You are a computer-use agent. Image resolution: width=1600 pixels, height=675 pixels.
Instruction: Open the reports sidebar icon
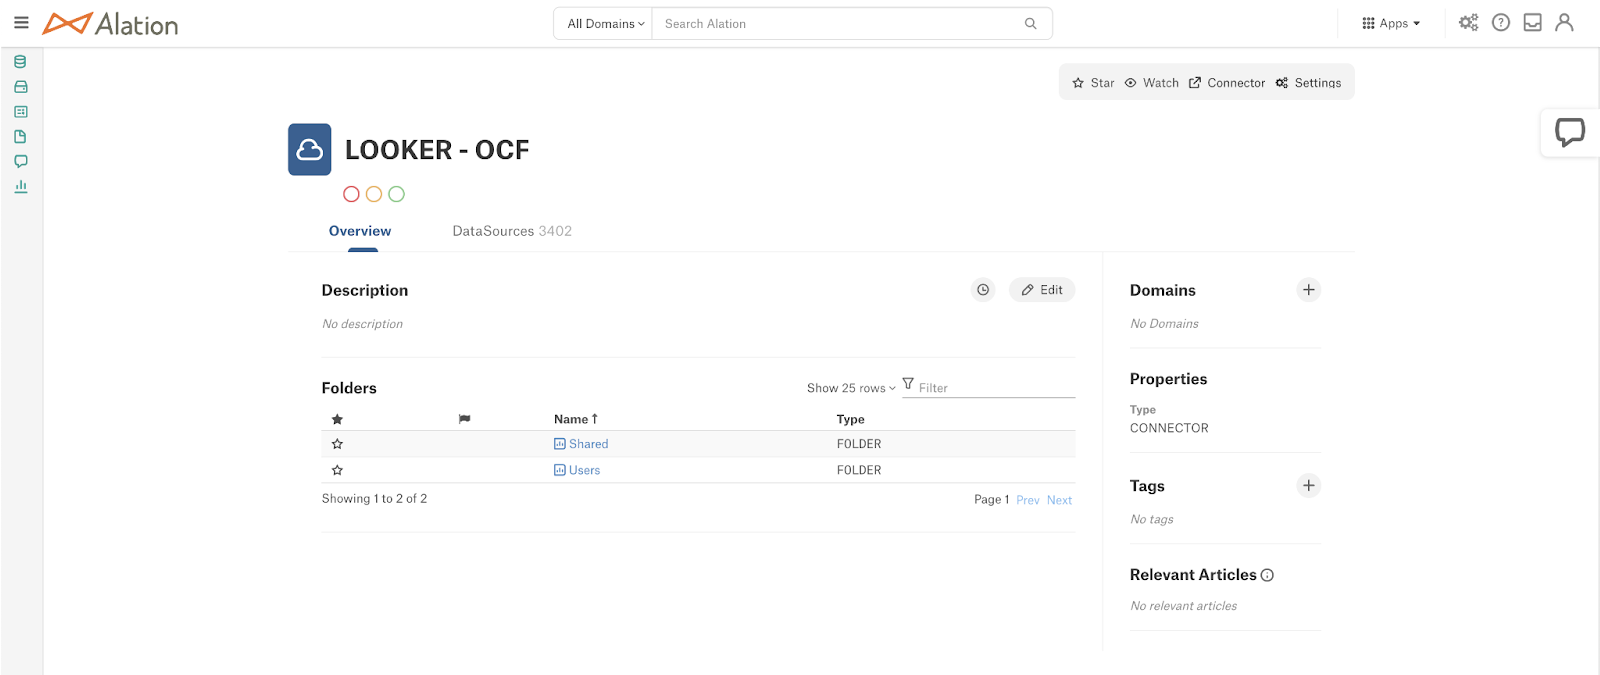click(x=20, y=112)
